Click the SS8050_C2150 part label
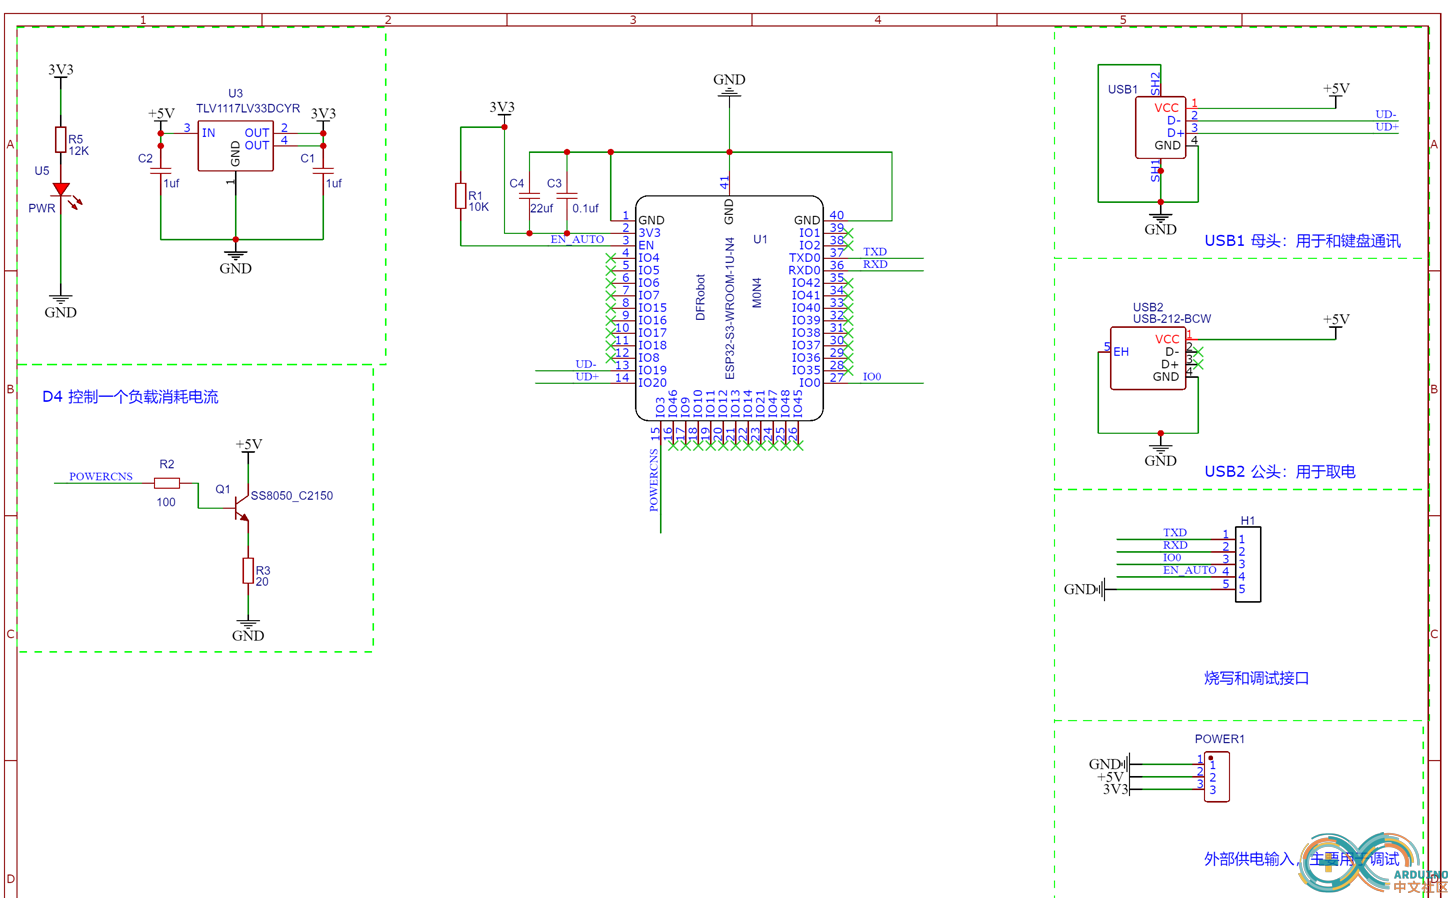 pos(292,496)
